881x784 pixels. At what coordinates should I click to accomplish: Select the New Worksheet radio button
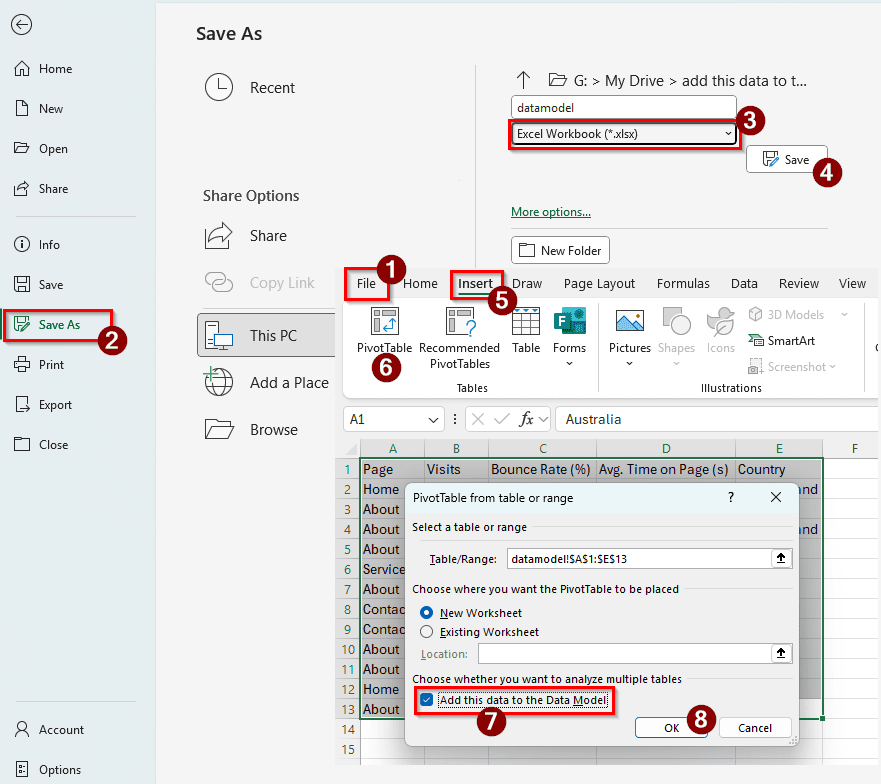[427, 613]
